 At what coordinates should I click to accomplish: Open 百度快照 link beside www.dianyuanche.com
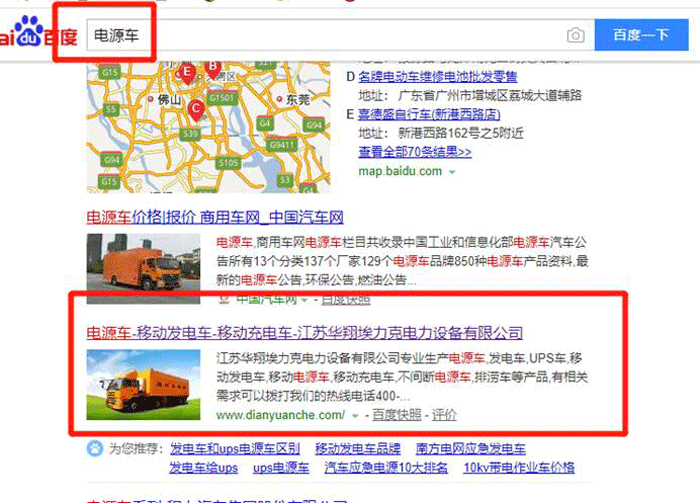point(396,415)
